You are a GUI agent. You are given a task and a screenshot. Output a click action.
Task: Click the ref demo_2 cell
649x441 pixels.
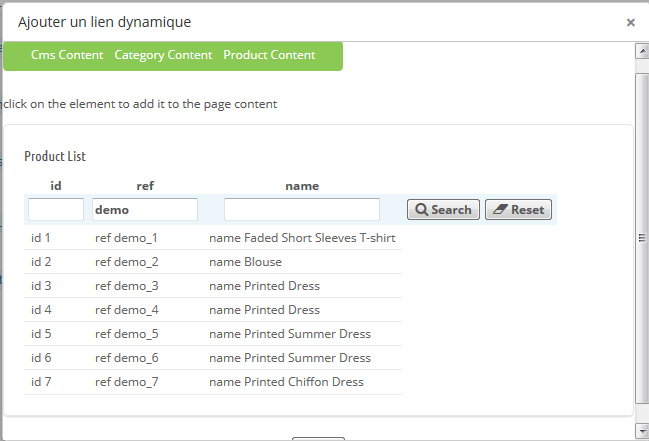coord(127,262)
